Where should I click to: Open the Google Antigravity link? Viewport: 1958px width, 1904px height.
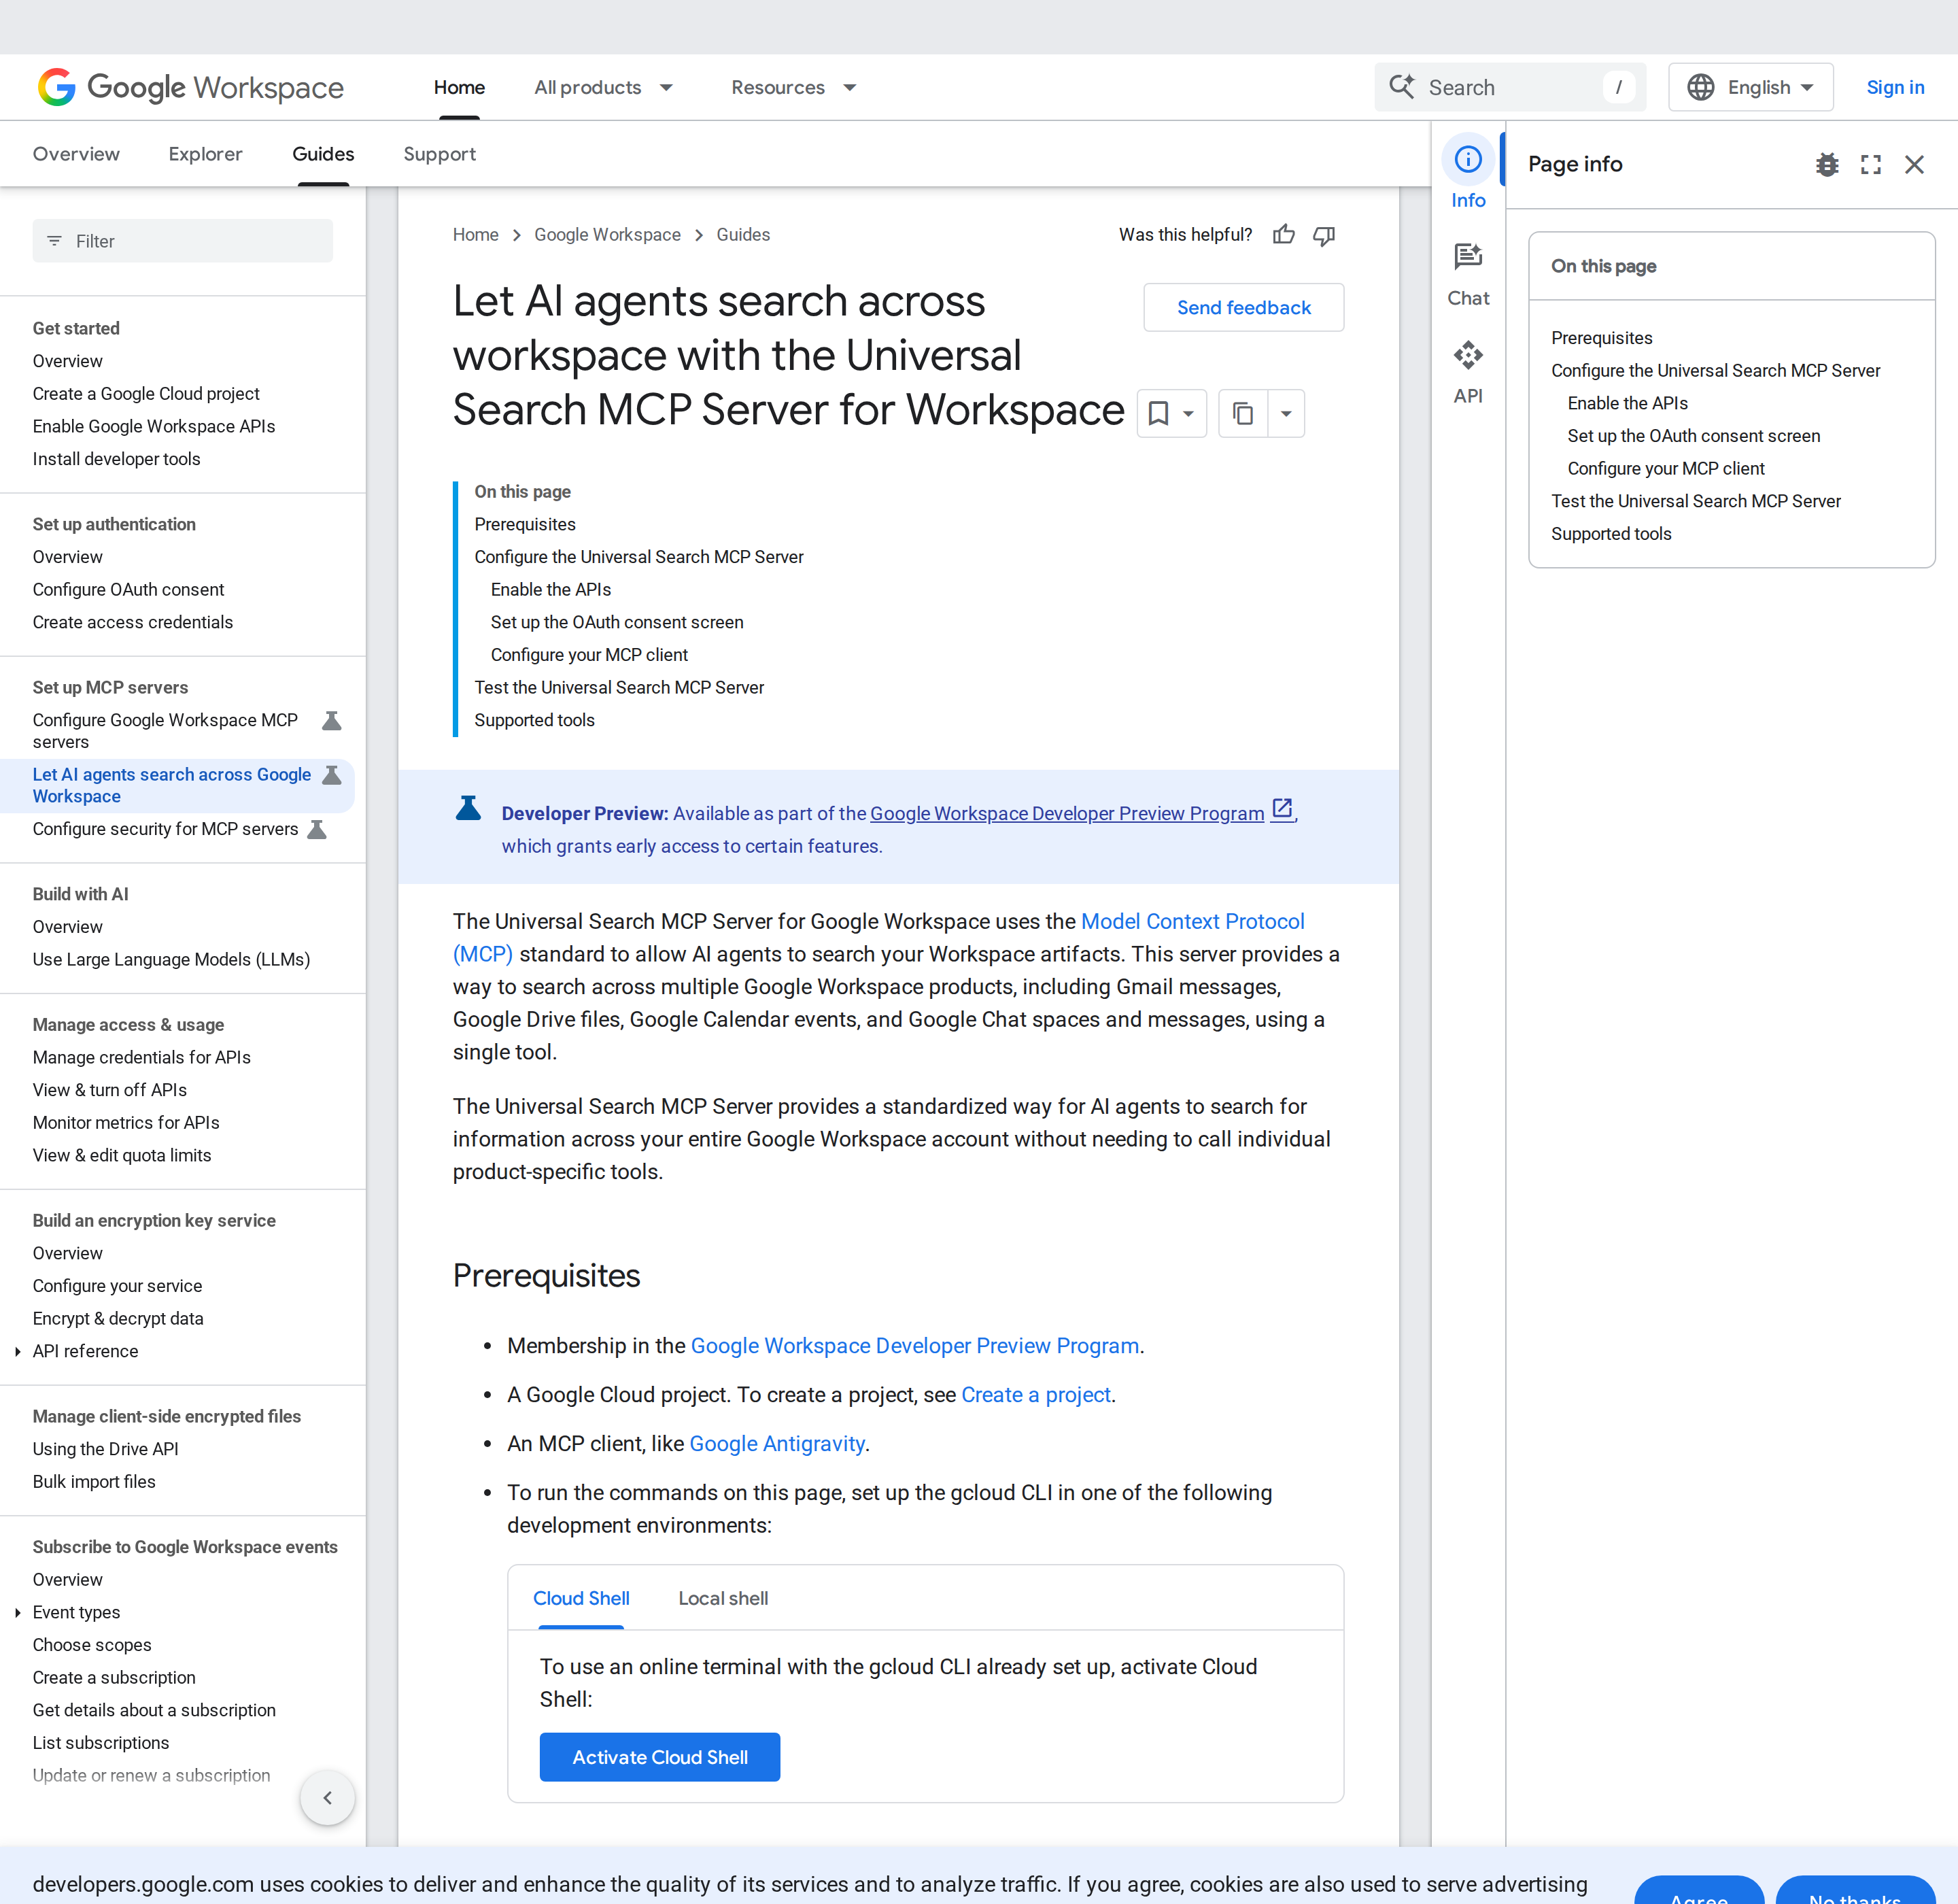coord(777,1444)
